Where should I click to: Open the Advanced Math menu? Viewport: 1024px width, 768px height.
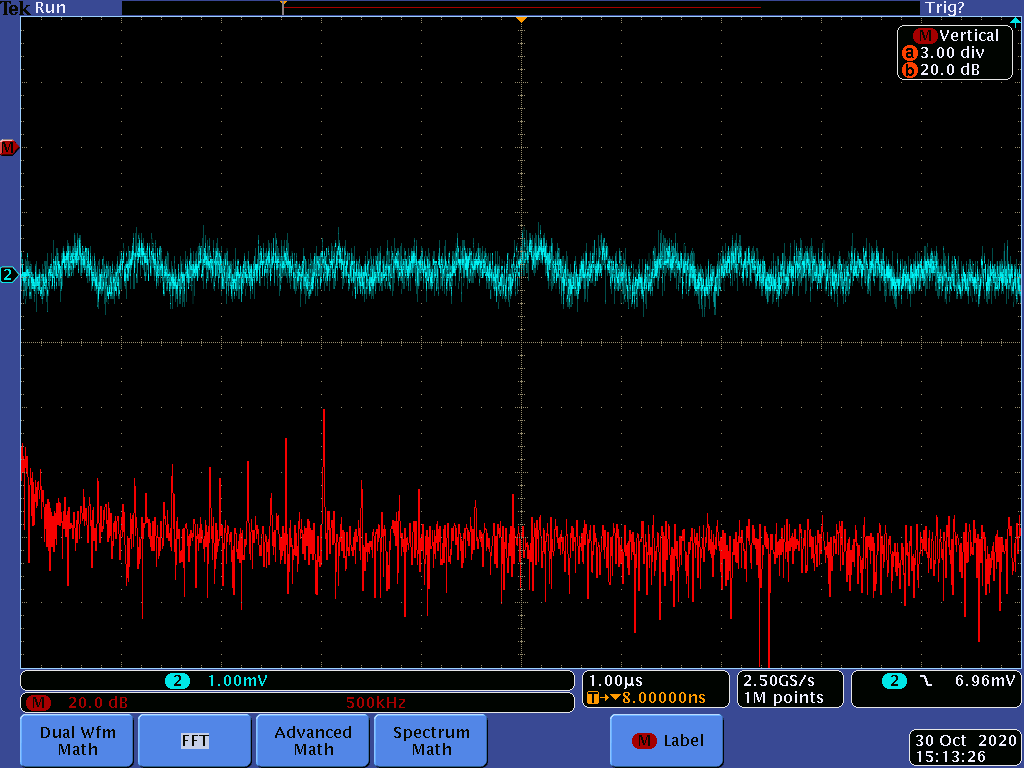(x=313, y=740)
